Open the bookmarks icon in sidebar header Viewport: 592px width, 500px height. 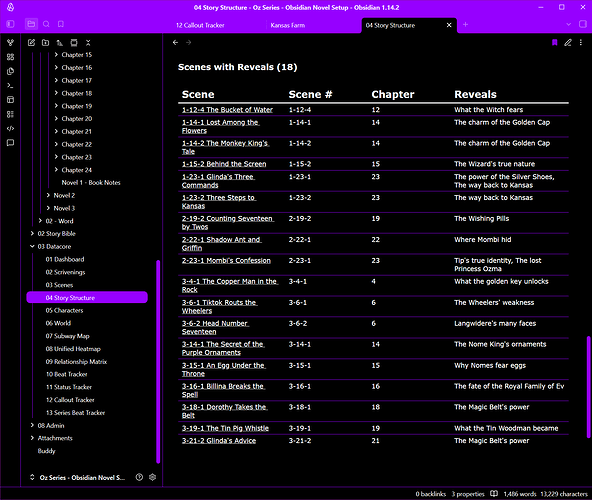click(x=61, y=24)
